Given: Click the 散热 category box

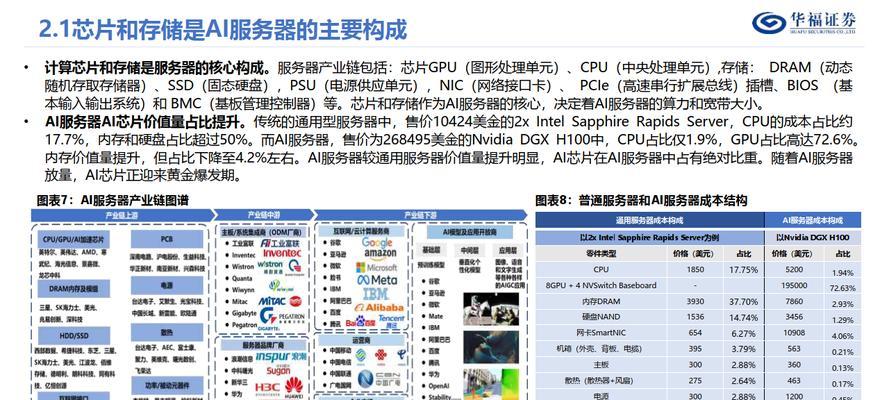Looking at the screenshot, I should (x=167, y=332).
